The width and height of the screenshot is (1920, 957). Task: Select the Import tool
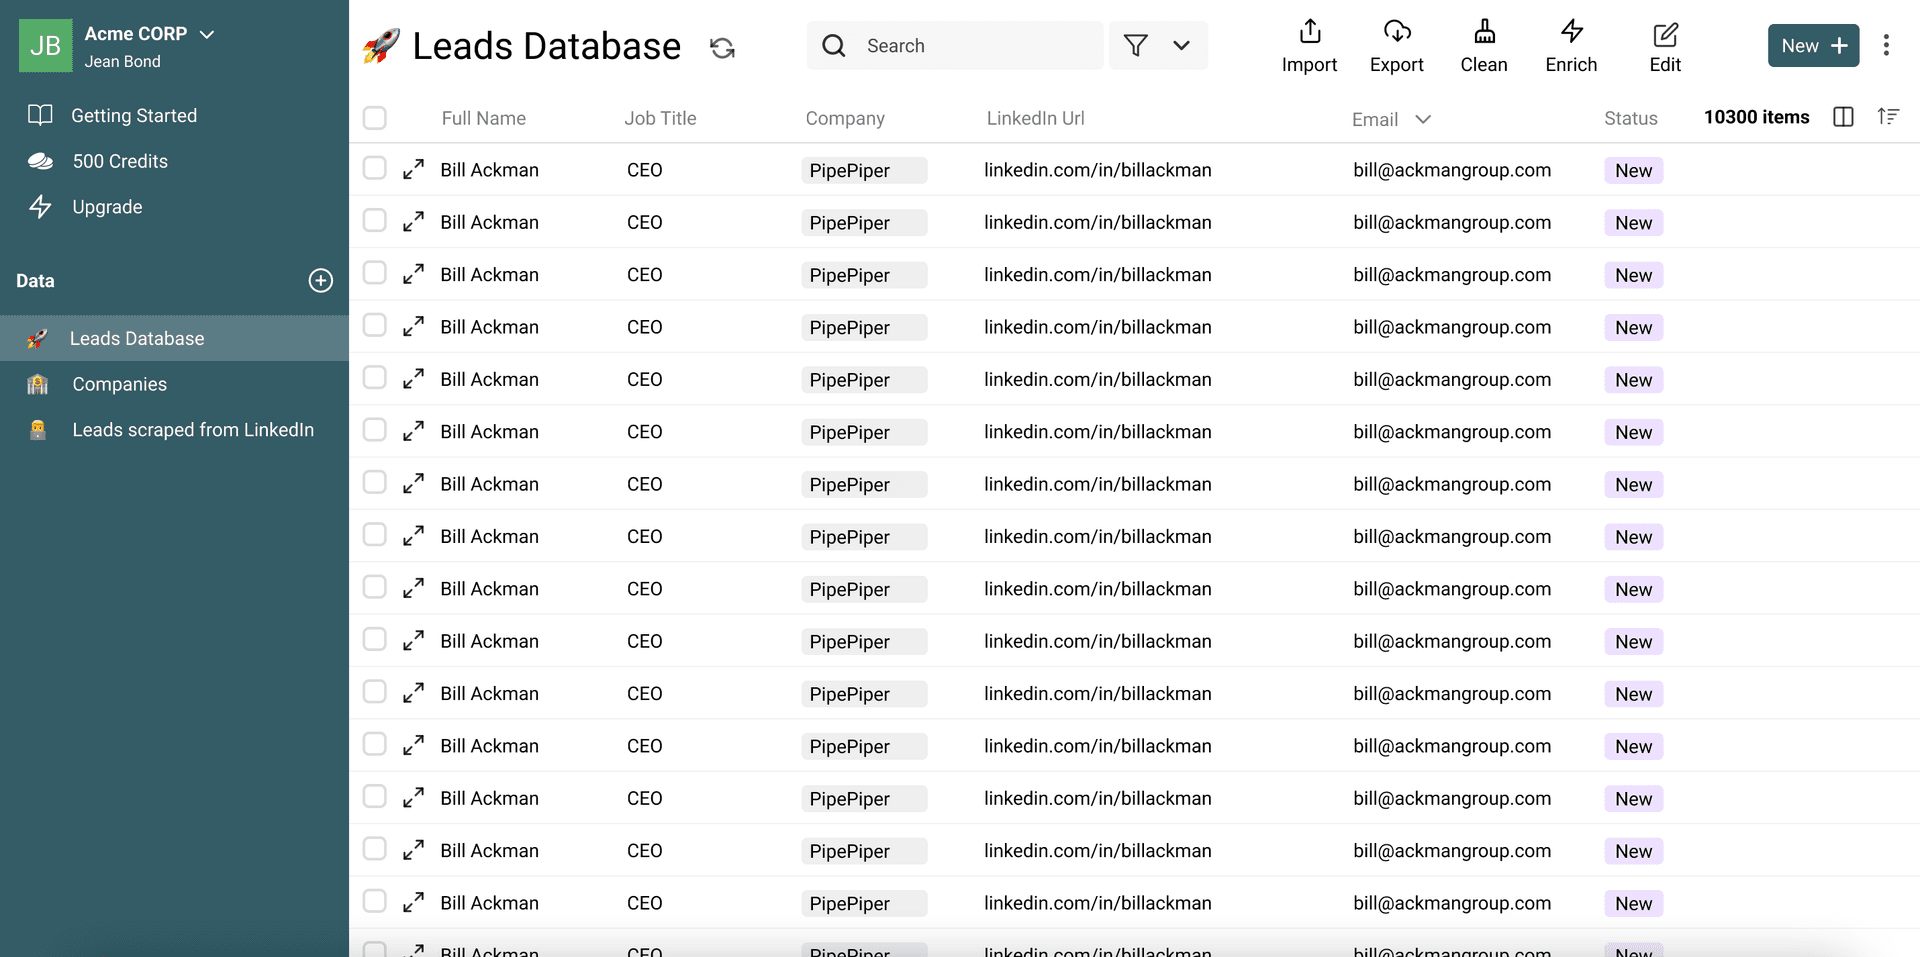(1309, 45)
